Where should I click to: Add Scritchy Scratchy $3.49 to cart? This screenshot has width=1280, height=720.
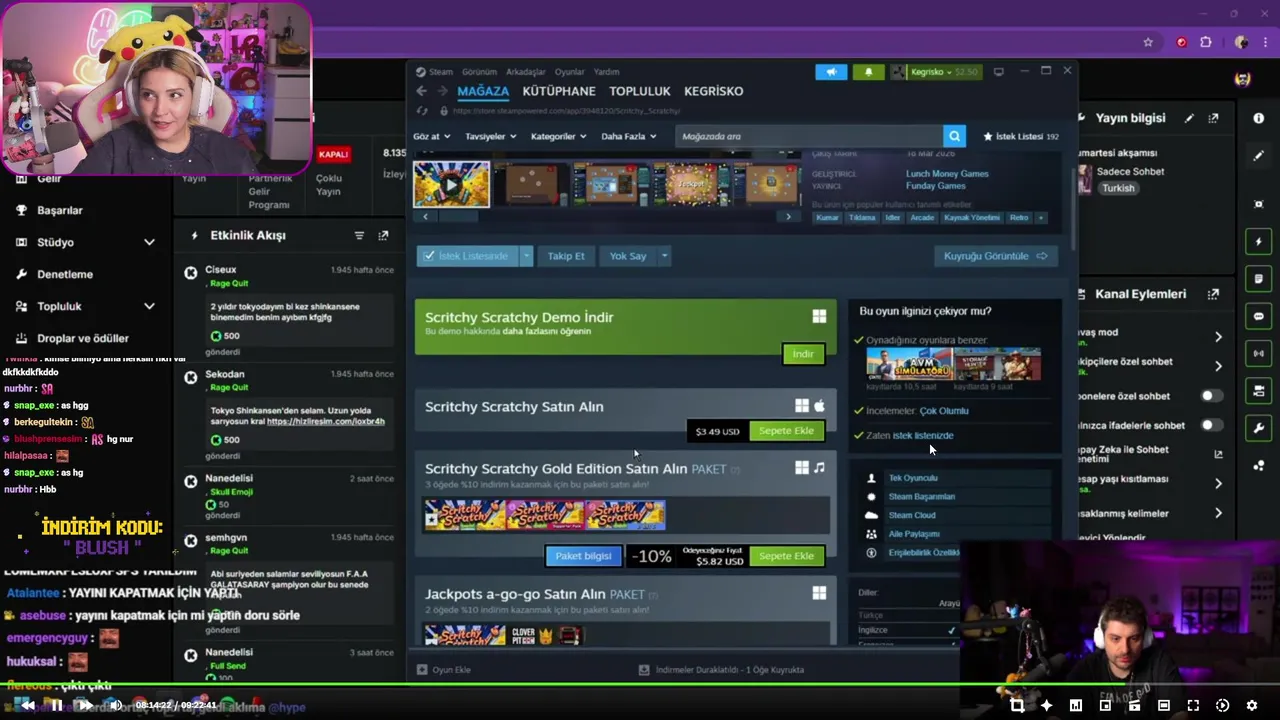coord(786,431)
